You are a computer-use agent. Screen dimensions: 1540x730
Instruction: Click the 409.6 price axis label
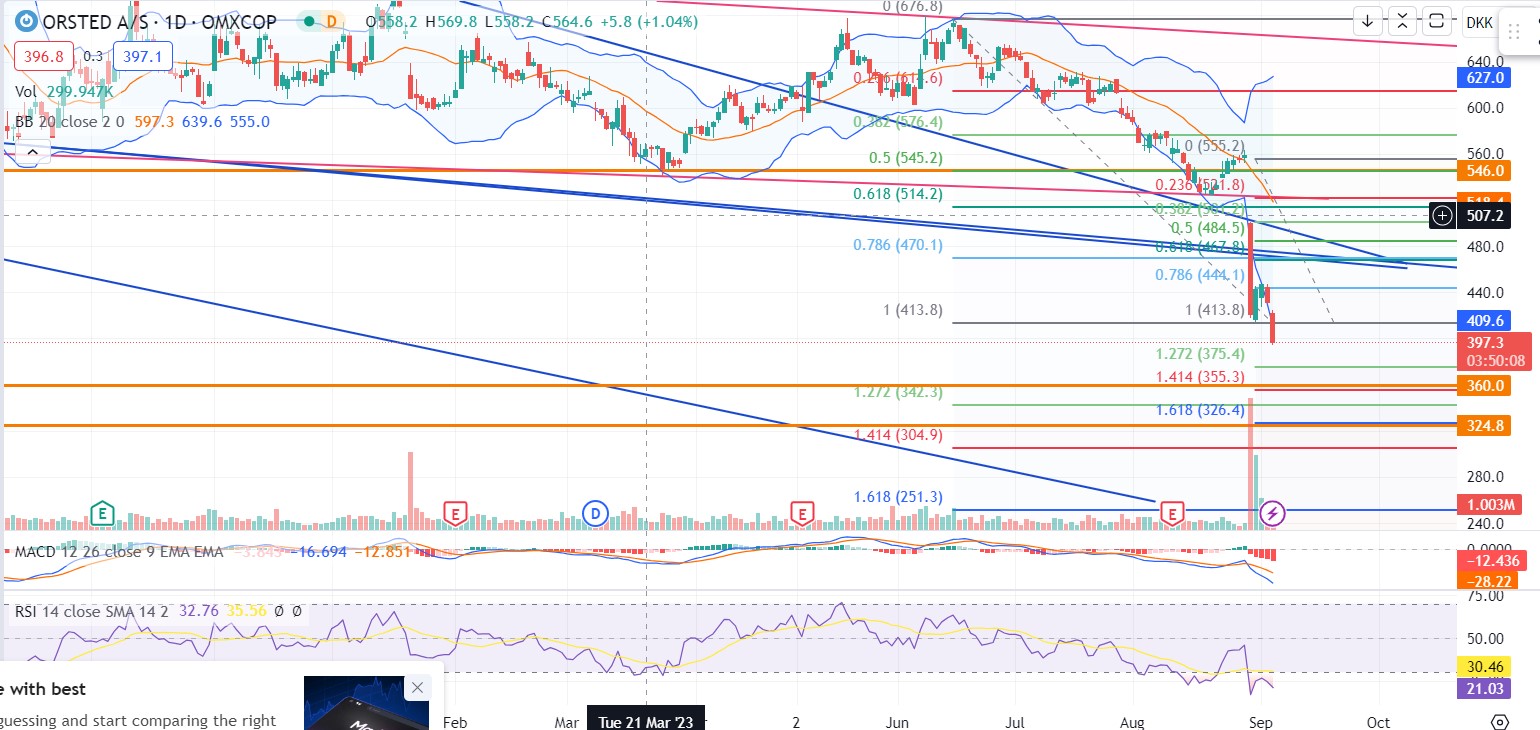click(1485, 321)
